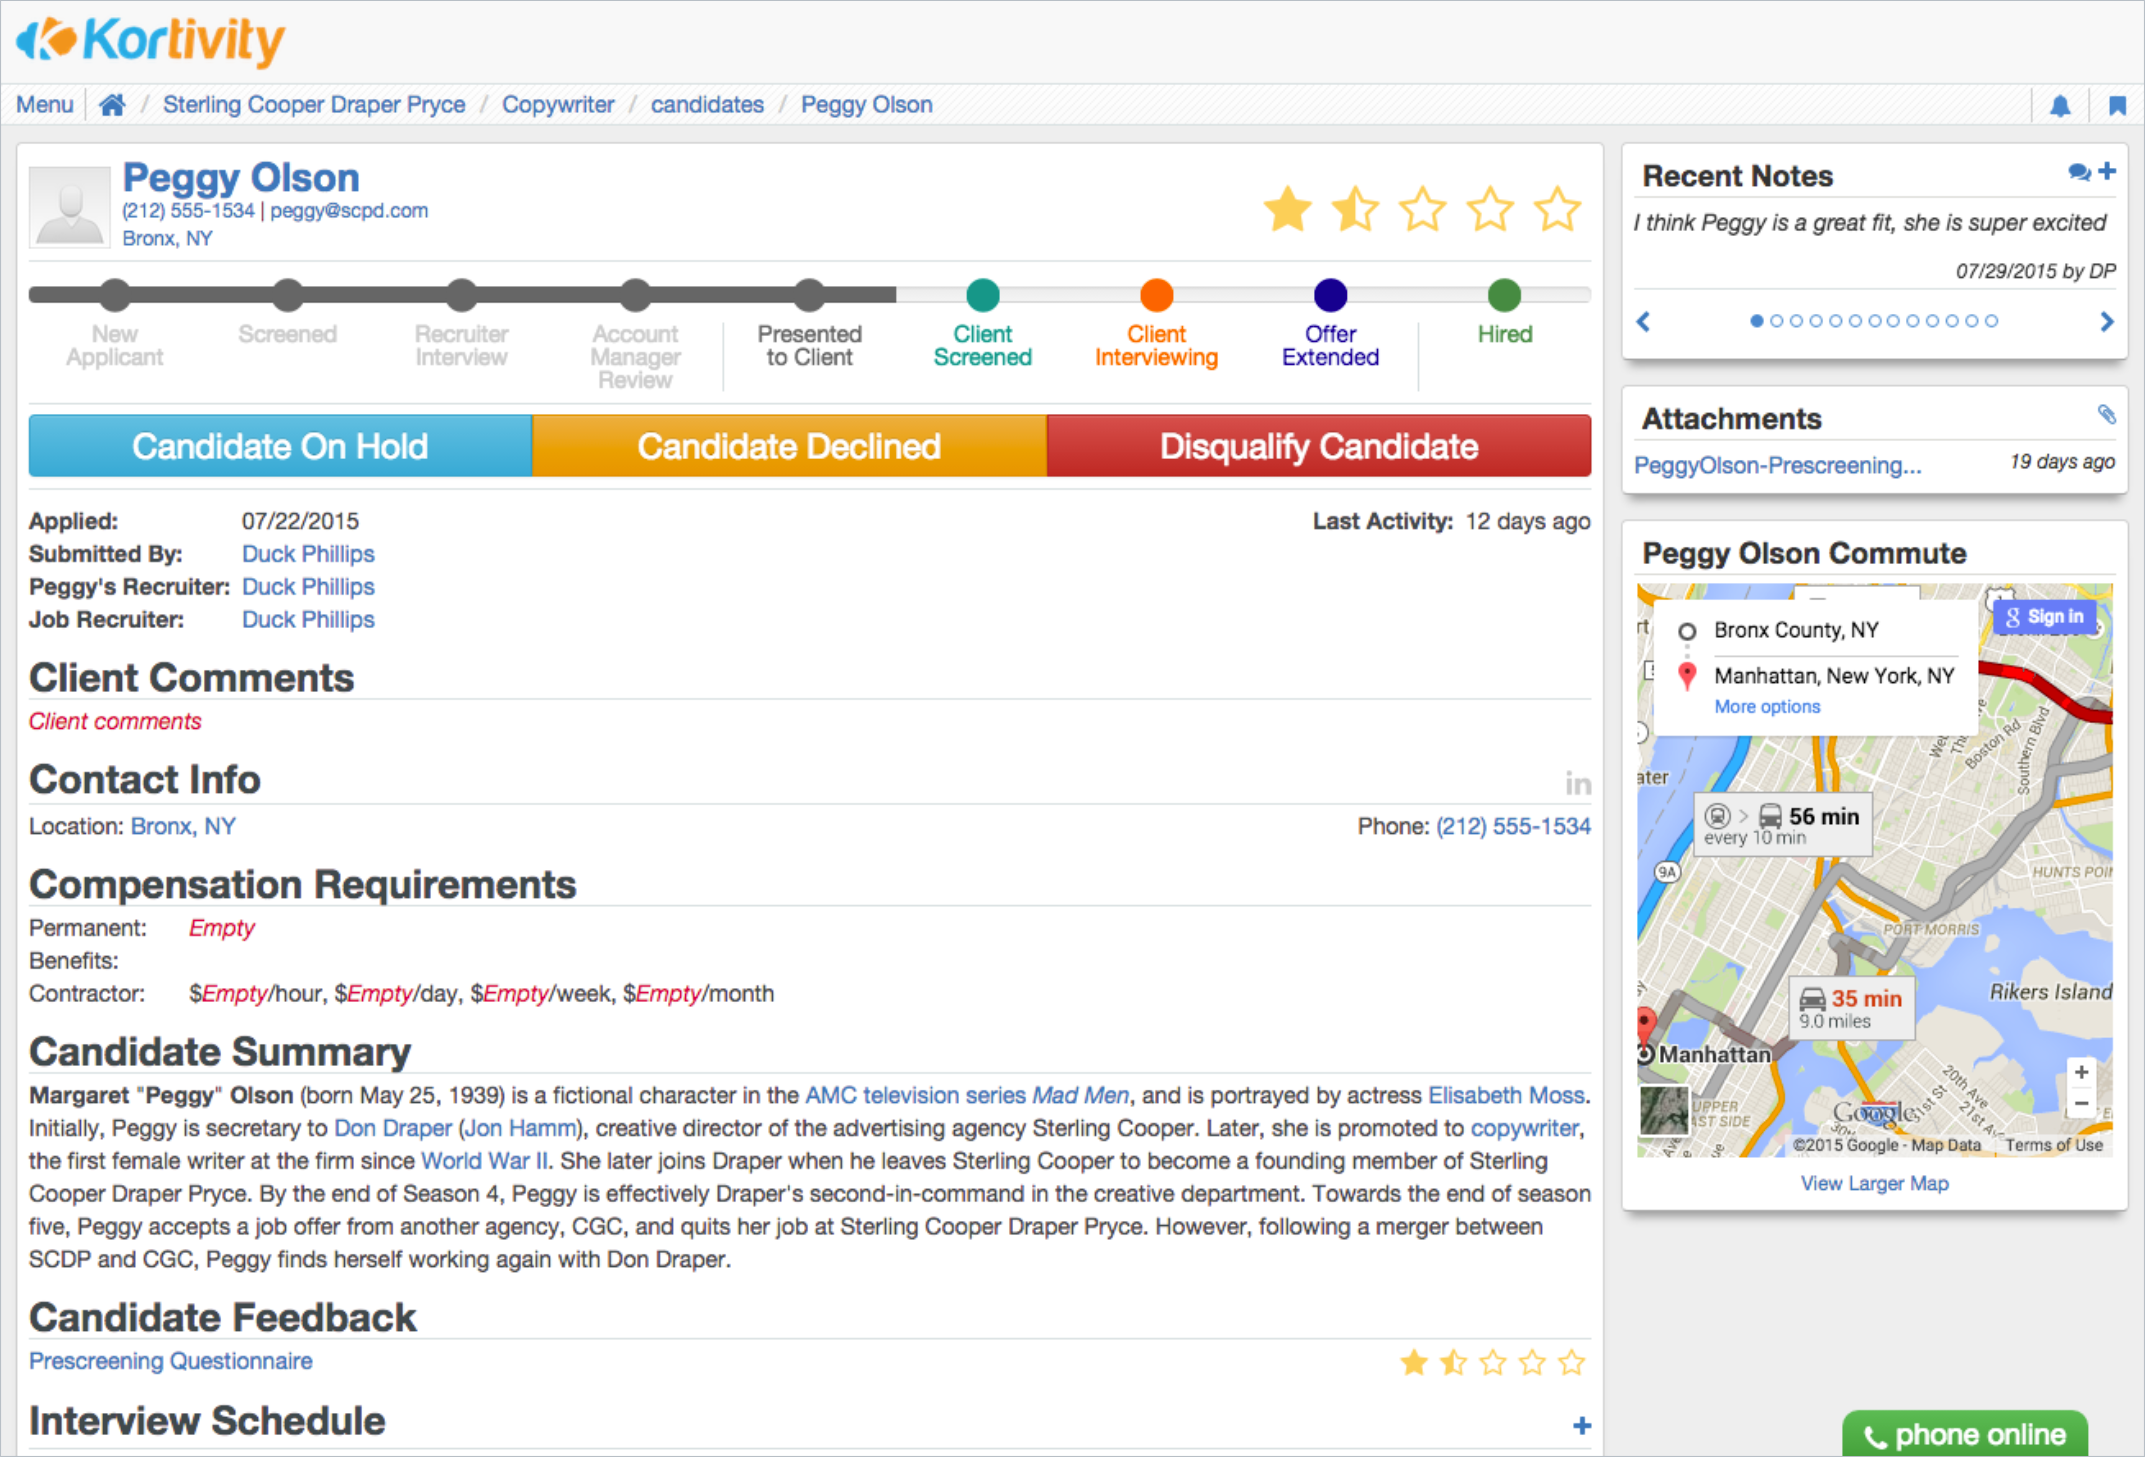Screen dimensions: 2145x1457
Task: Click the Disqualify Candidate button
Action: click(1318, 446)
